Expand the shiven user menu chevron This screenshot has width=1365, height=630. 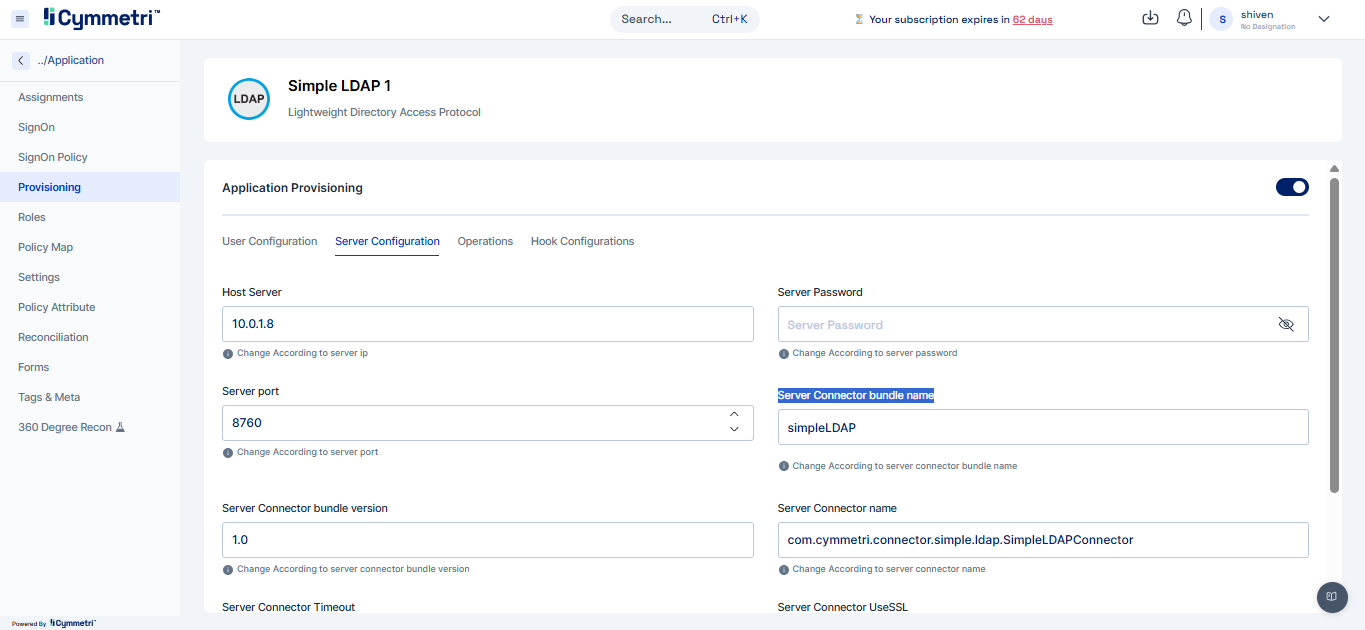(1324, 19)
